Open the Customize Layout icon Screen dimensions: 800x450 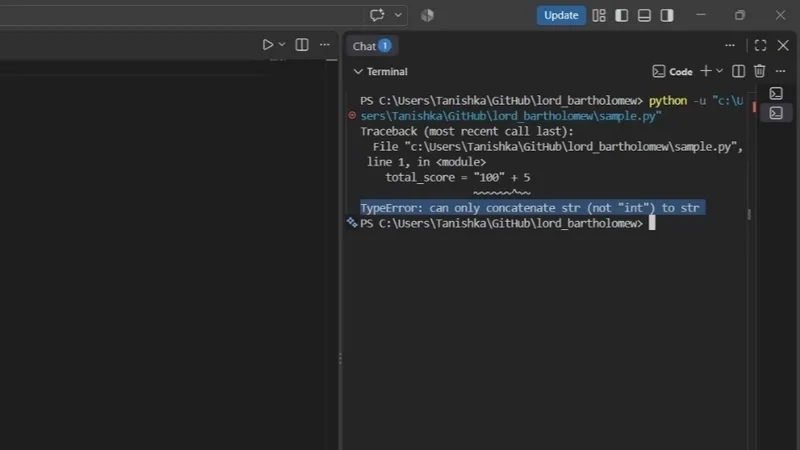pyautogui.click(x=599, y=16)
